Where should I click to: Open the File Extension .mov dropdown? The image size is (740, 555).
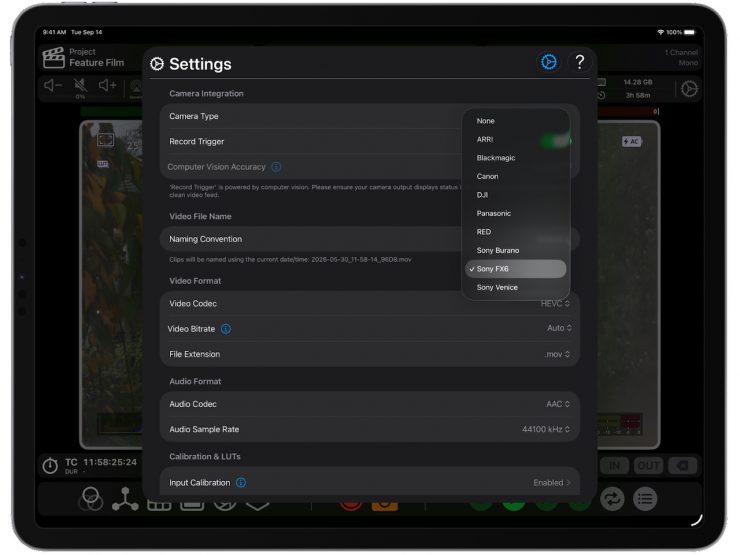(x=557, y=354)
